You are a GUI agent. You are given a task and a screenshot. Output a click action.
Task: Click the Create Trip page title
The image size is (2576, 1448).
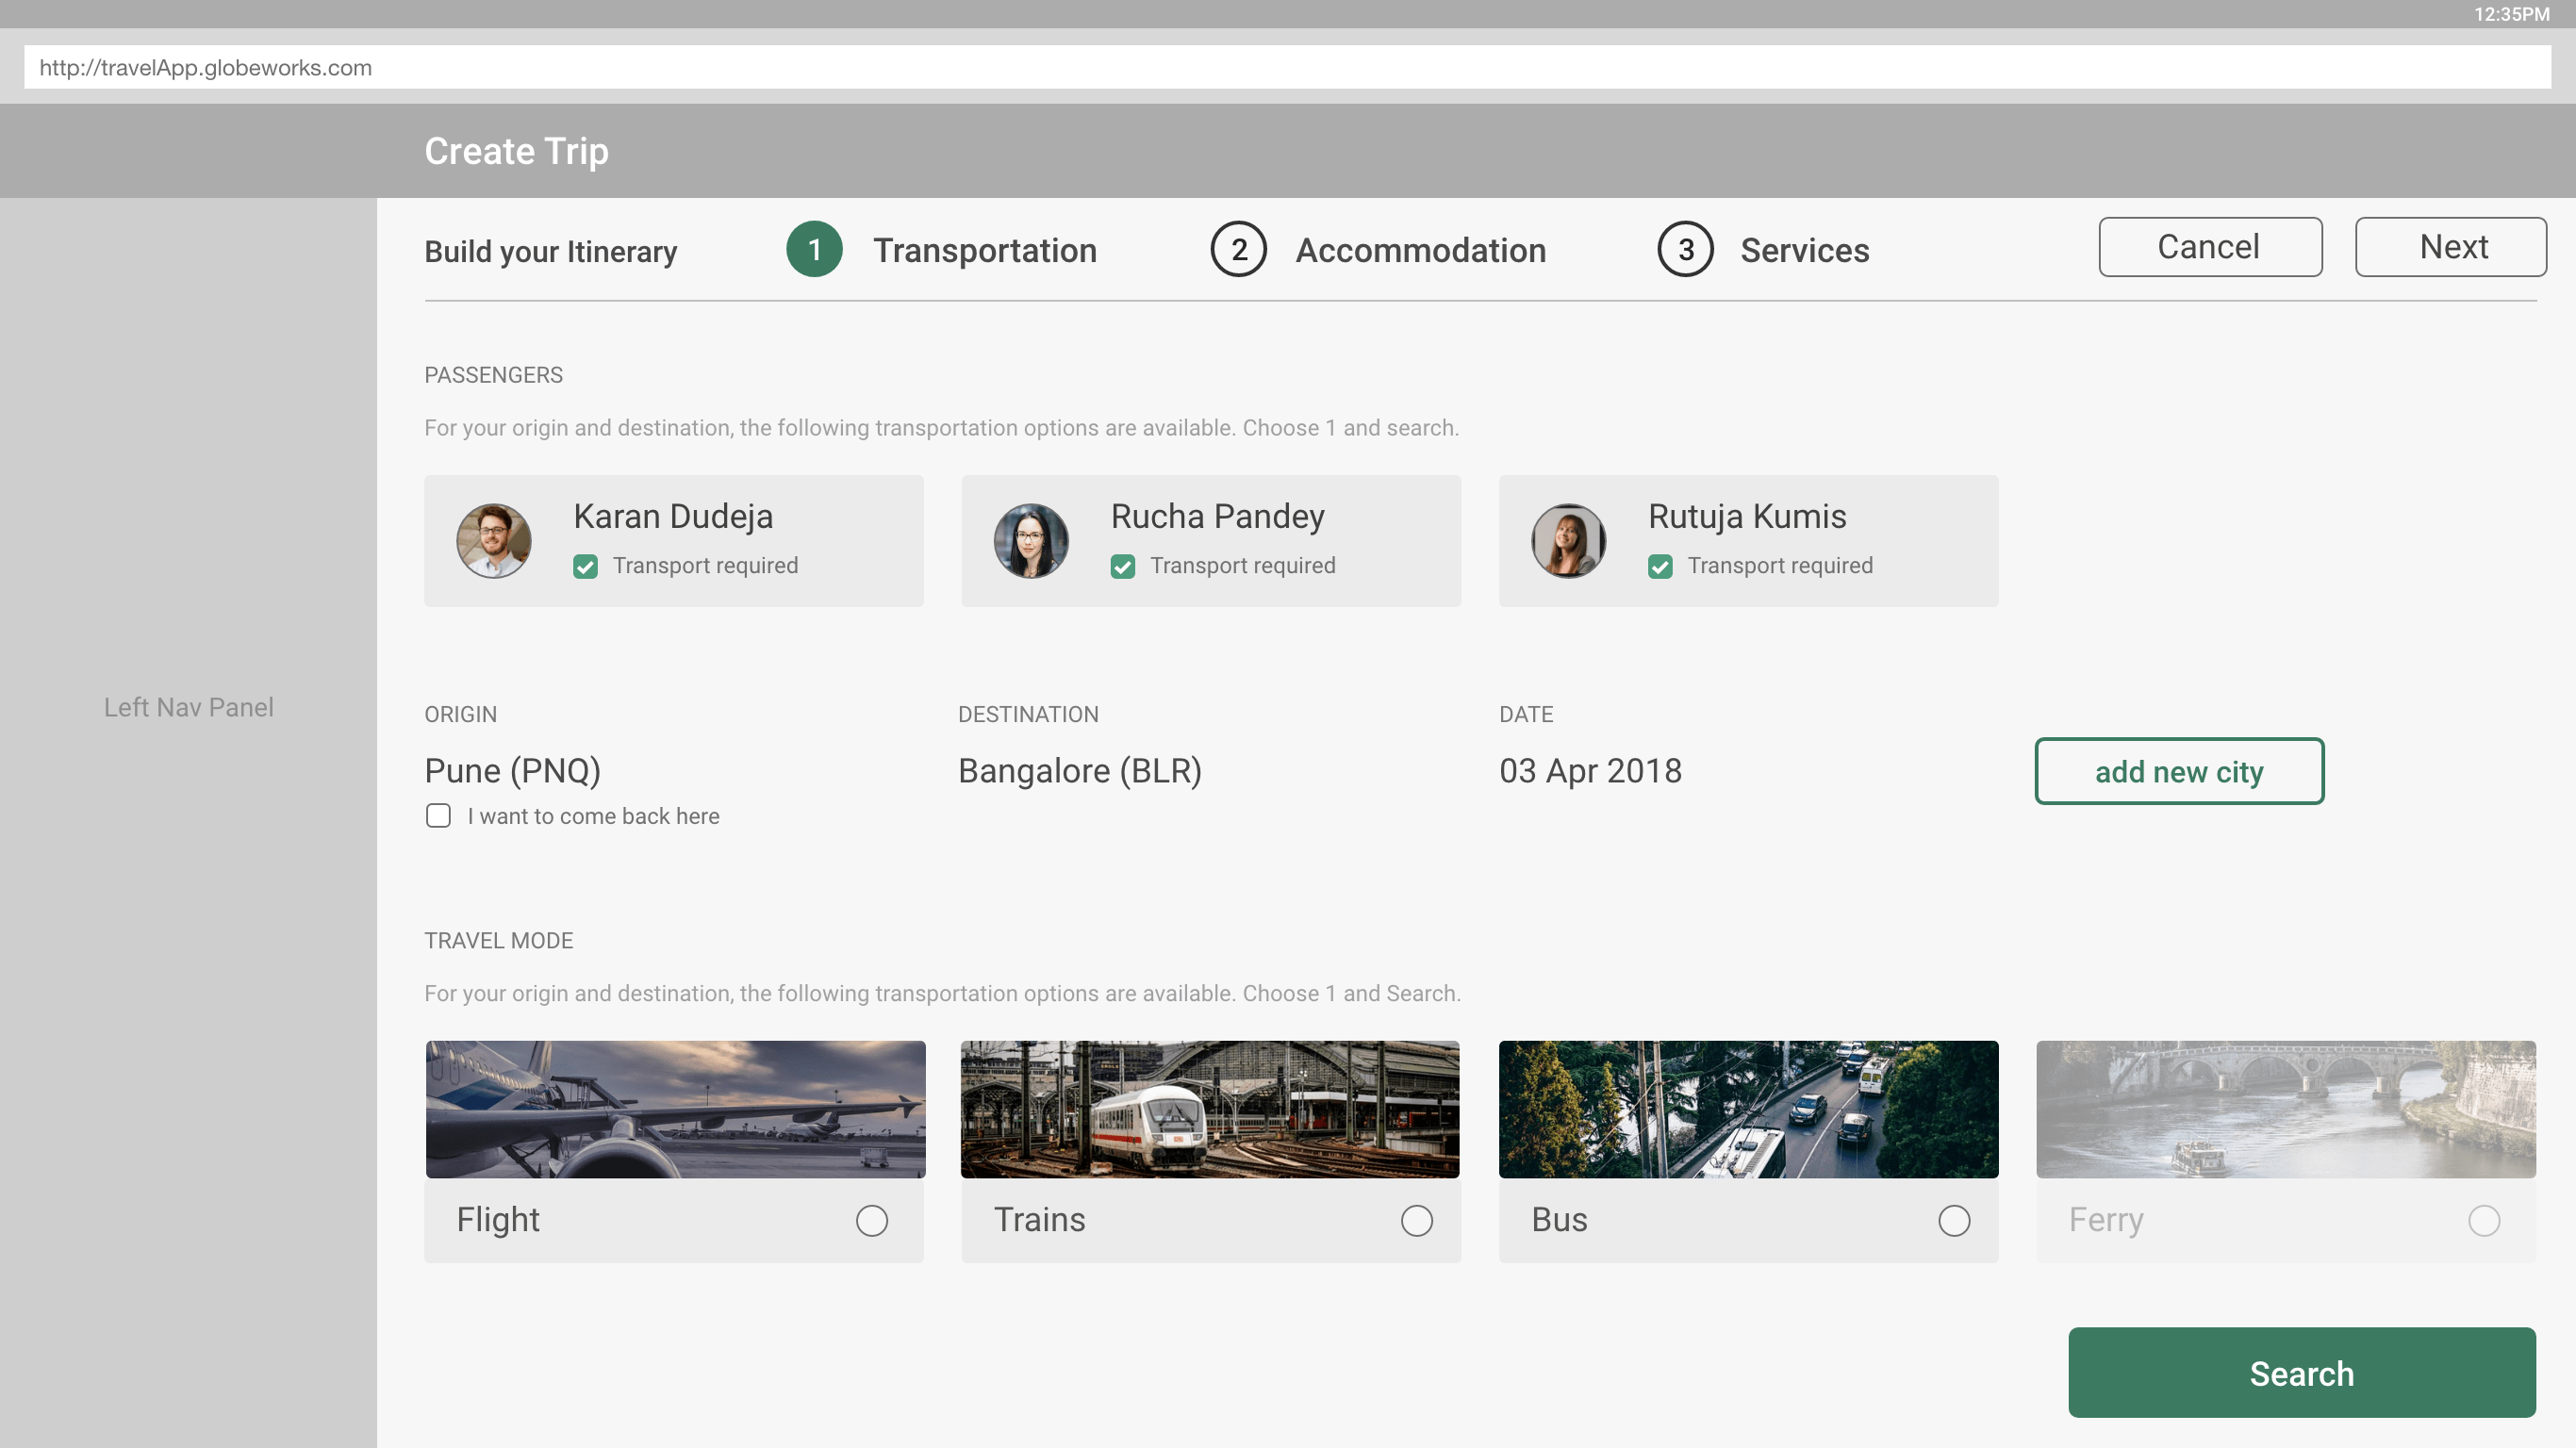[x=516, y=151]
